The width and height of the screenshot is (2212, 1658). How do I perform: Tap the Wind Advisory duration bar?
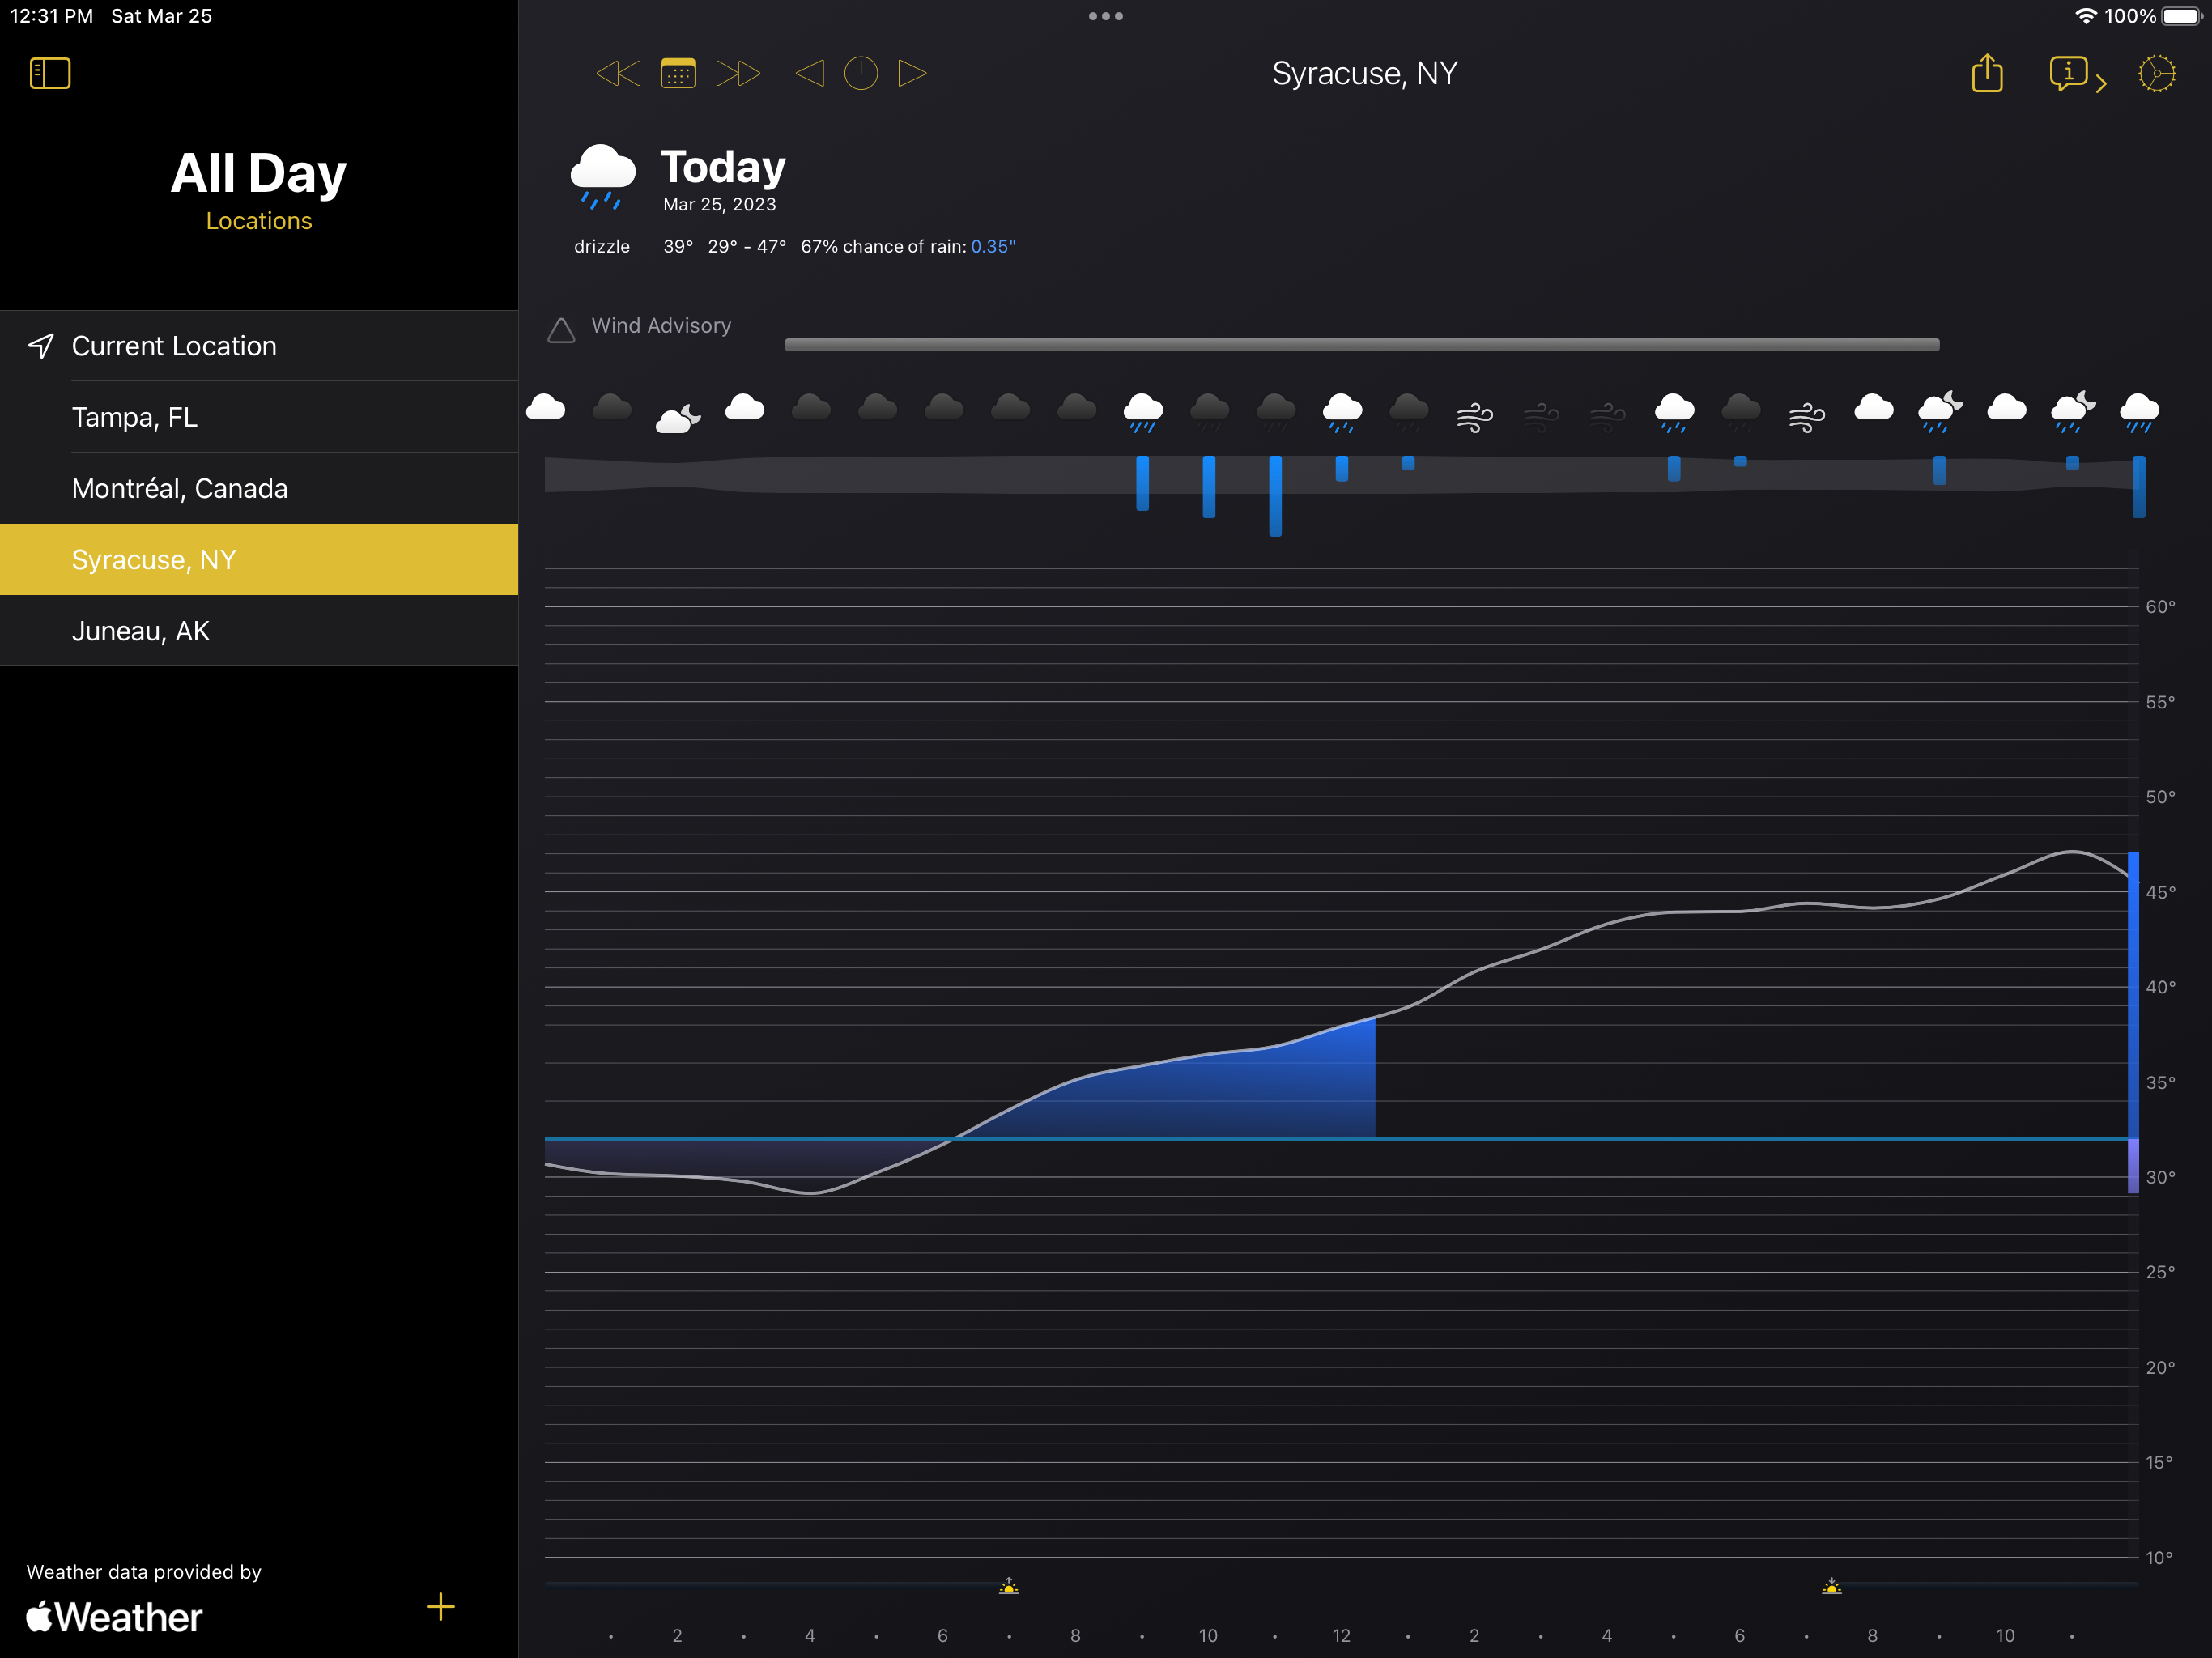click(x=1362, y=345)
